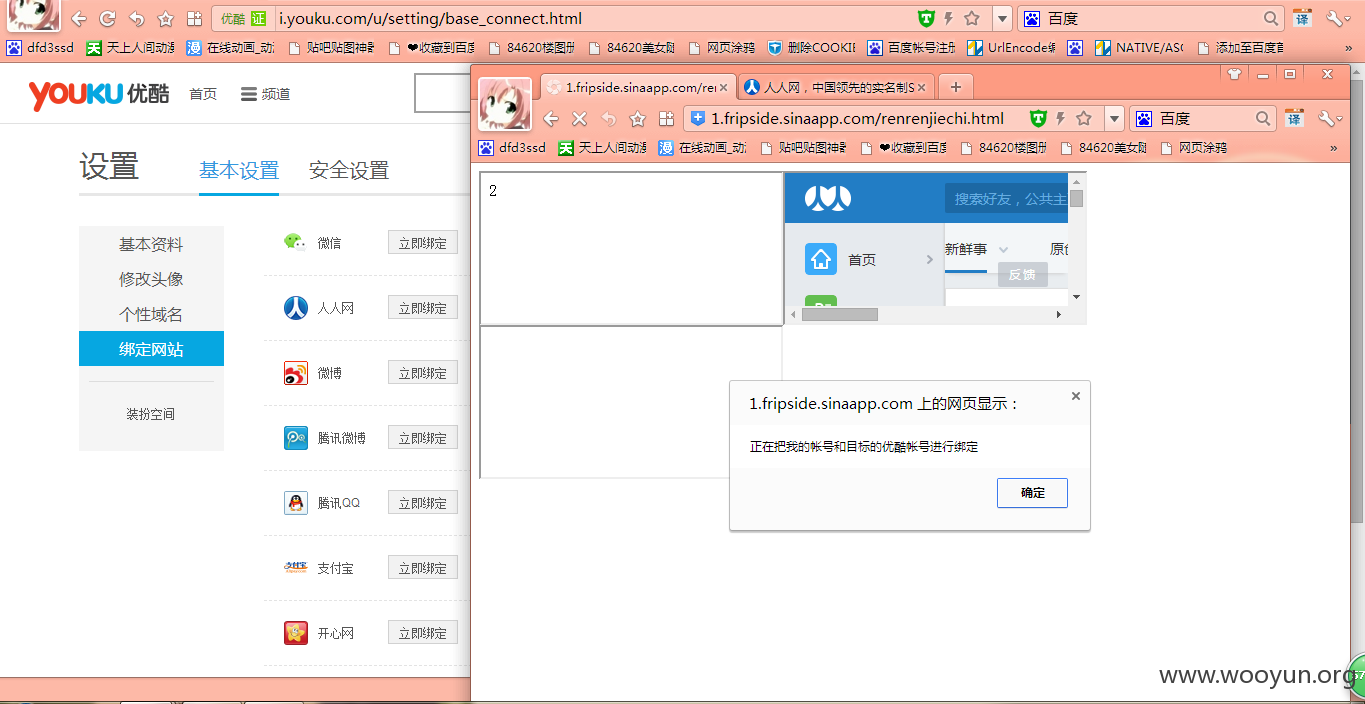This screenshot has width=1365, height=704.
Task: Close the 人人网 browser tab
Action: click(924, 87)
